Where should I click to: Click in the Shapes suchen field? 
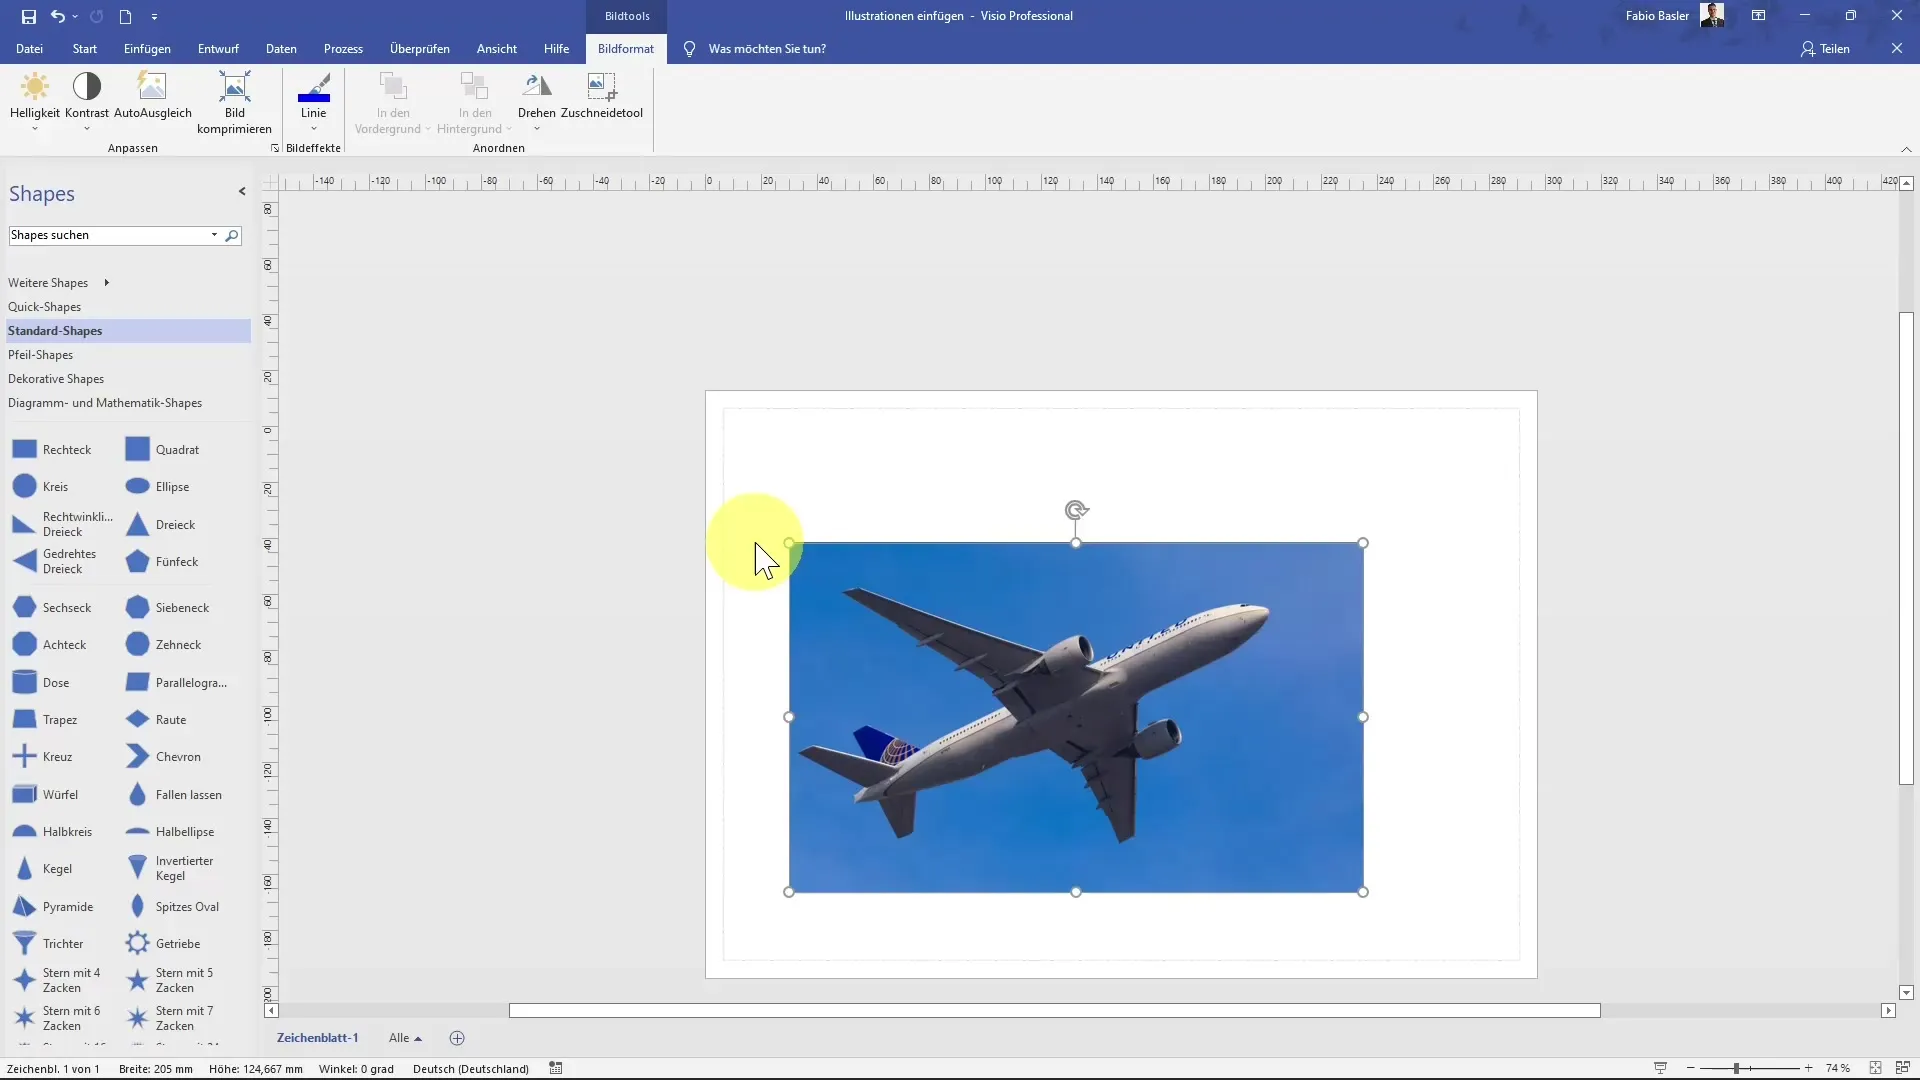coord(107,236)
